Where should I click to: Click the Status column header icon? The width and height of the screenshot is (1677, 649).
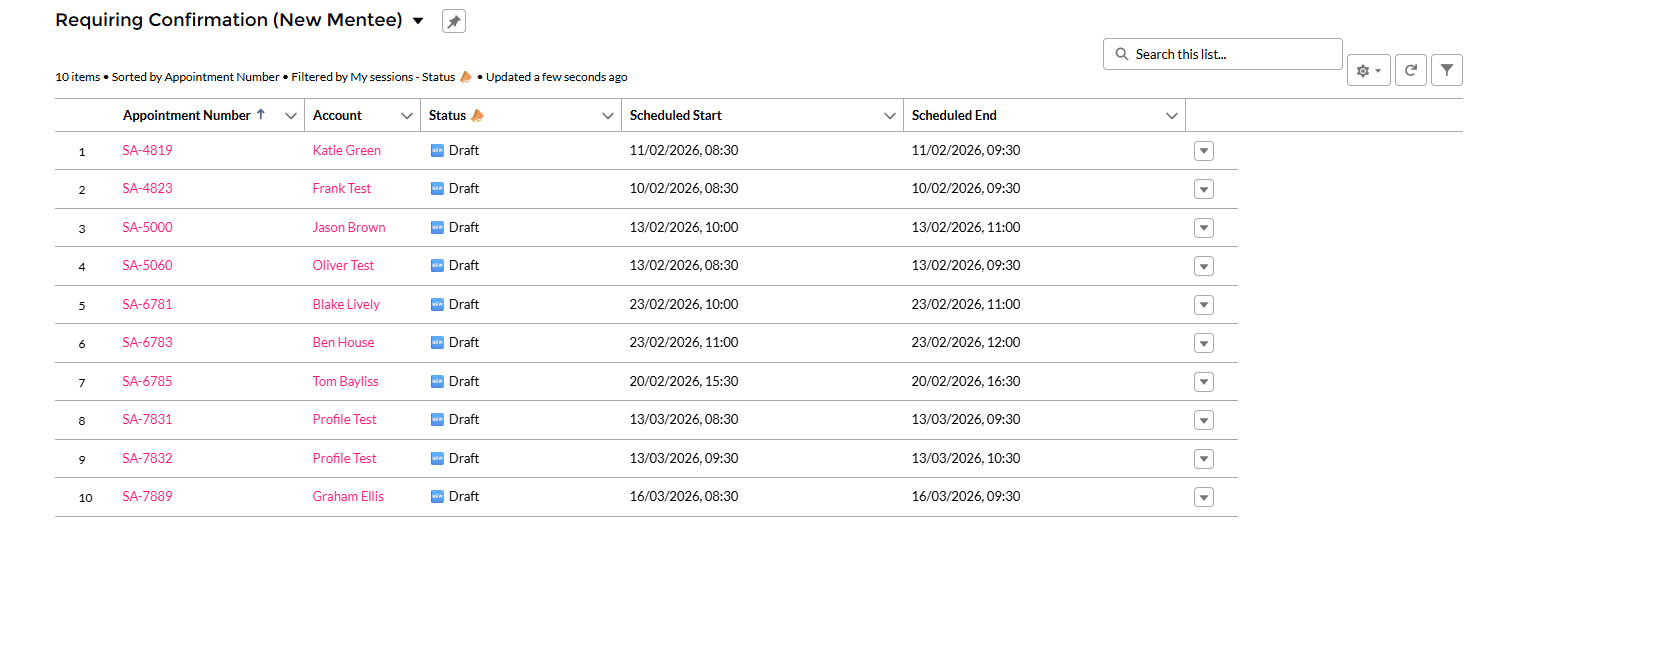(477, 115)
